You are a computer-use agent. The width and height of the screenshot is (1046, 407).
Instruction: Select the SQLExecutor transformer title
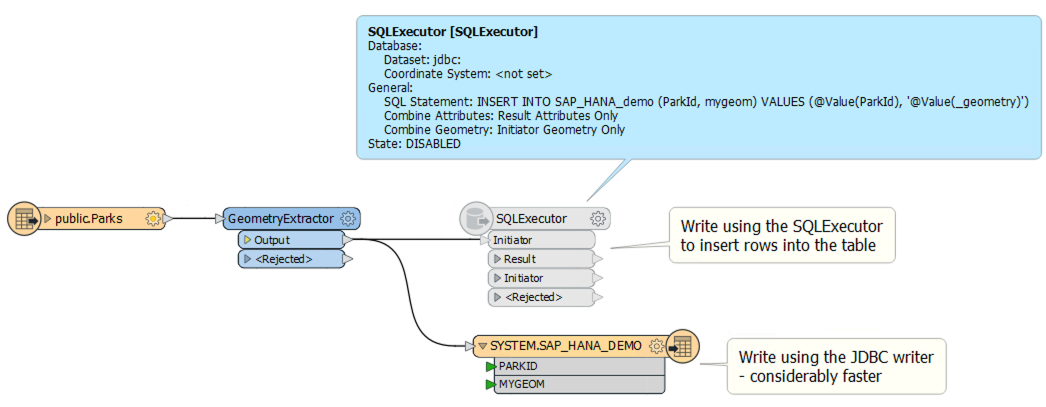pyautogui.click(x=532, y=218)
